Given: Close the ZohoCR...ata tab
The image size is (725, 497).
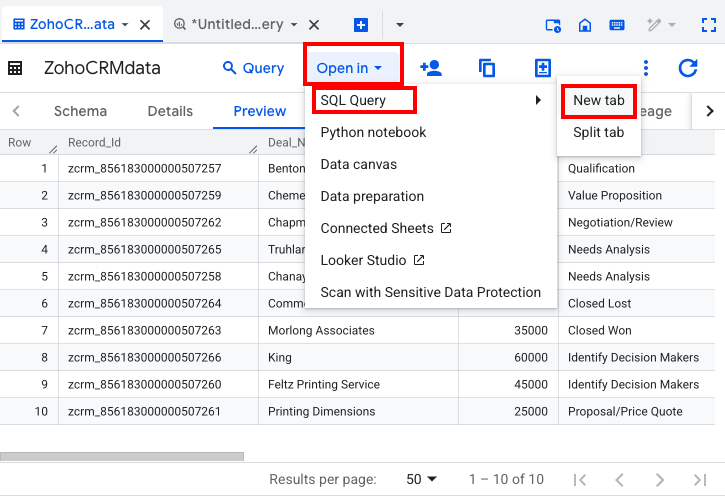Looking at the screenshot, I should [145, 25].
